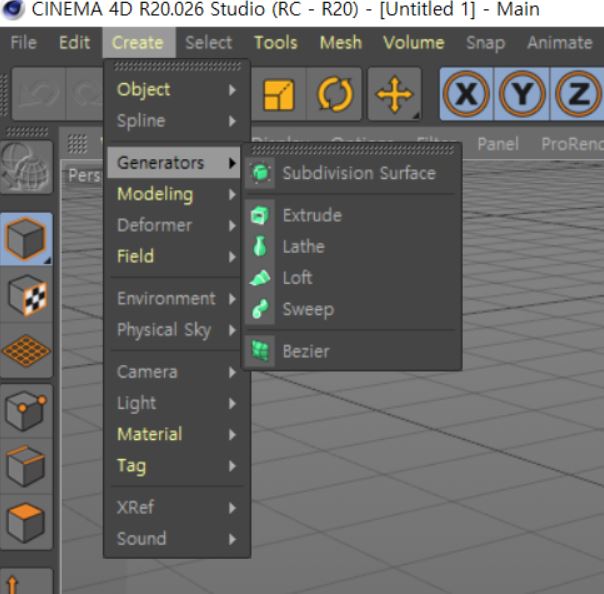
Task: Click the Make Editable globe icon
Action: pyautogui.click(x=26, y=167)
